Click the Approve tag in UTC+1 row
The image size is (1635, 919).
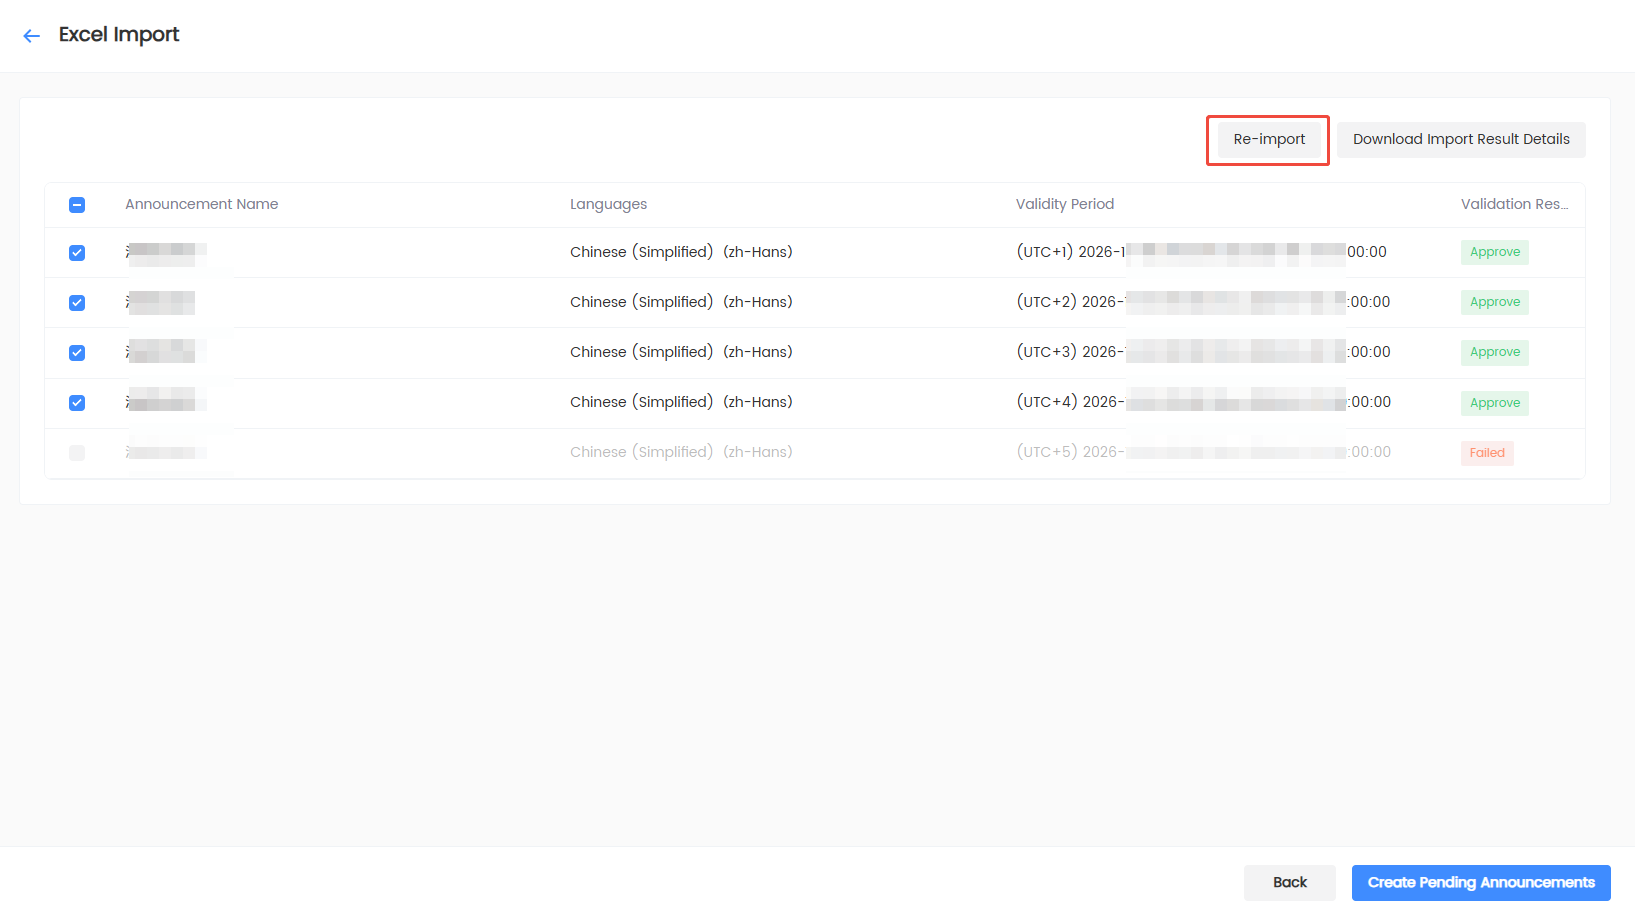[1495, 252]
